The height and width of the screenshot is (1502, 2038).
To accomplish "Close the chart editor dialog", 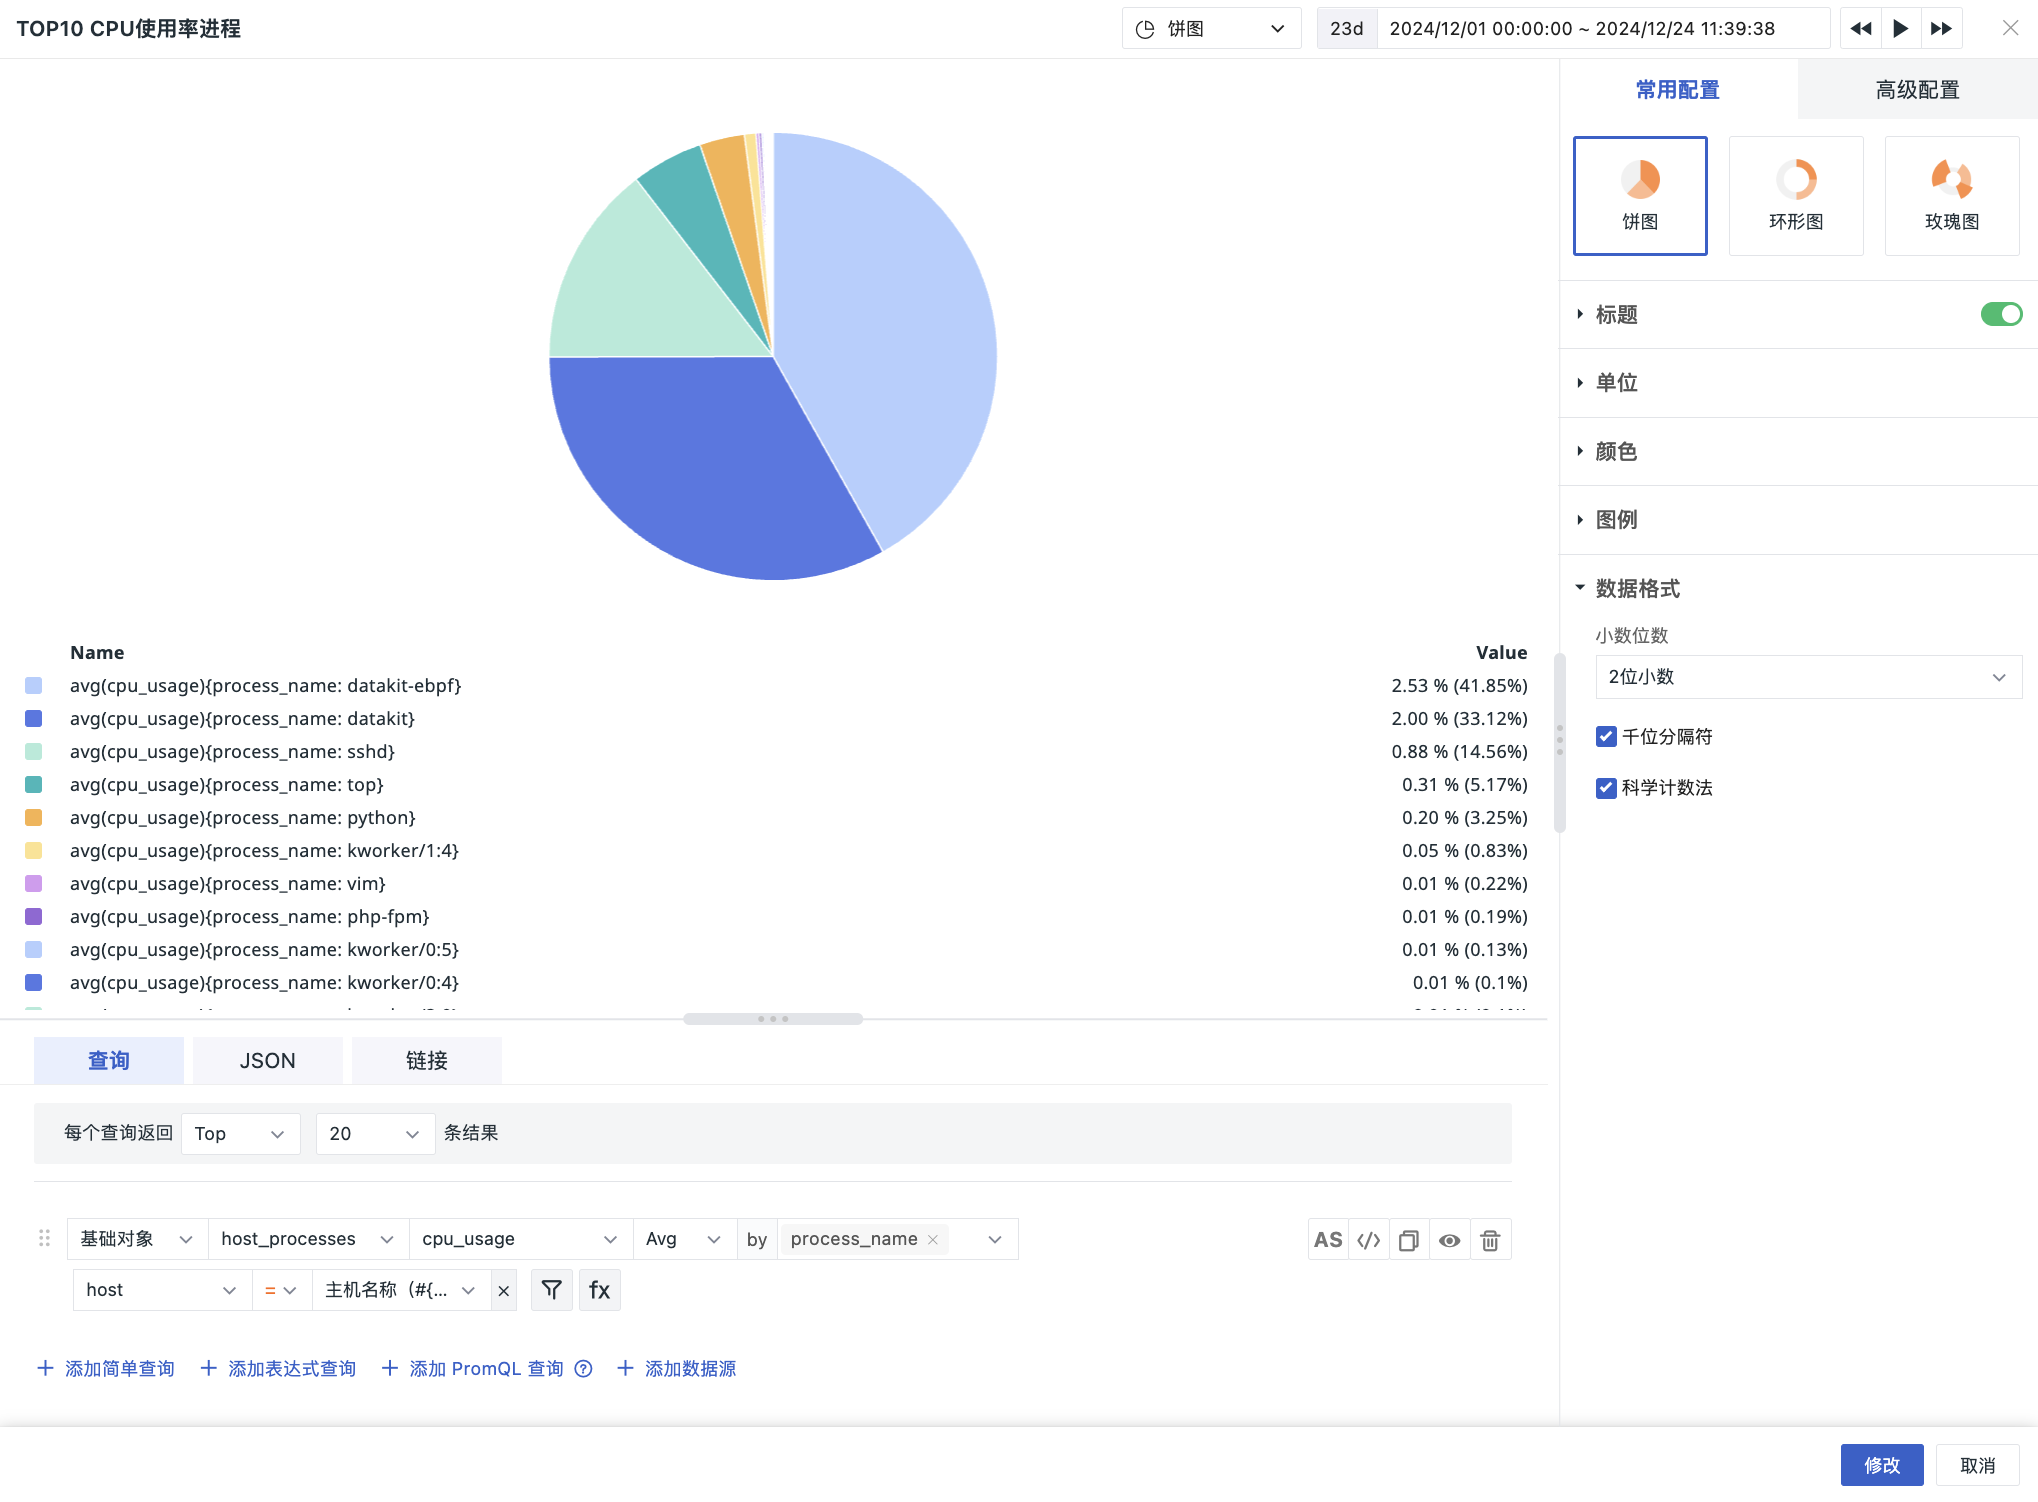I will tap(2010, 28).
